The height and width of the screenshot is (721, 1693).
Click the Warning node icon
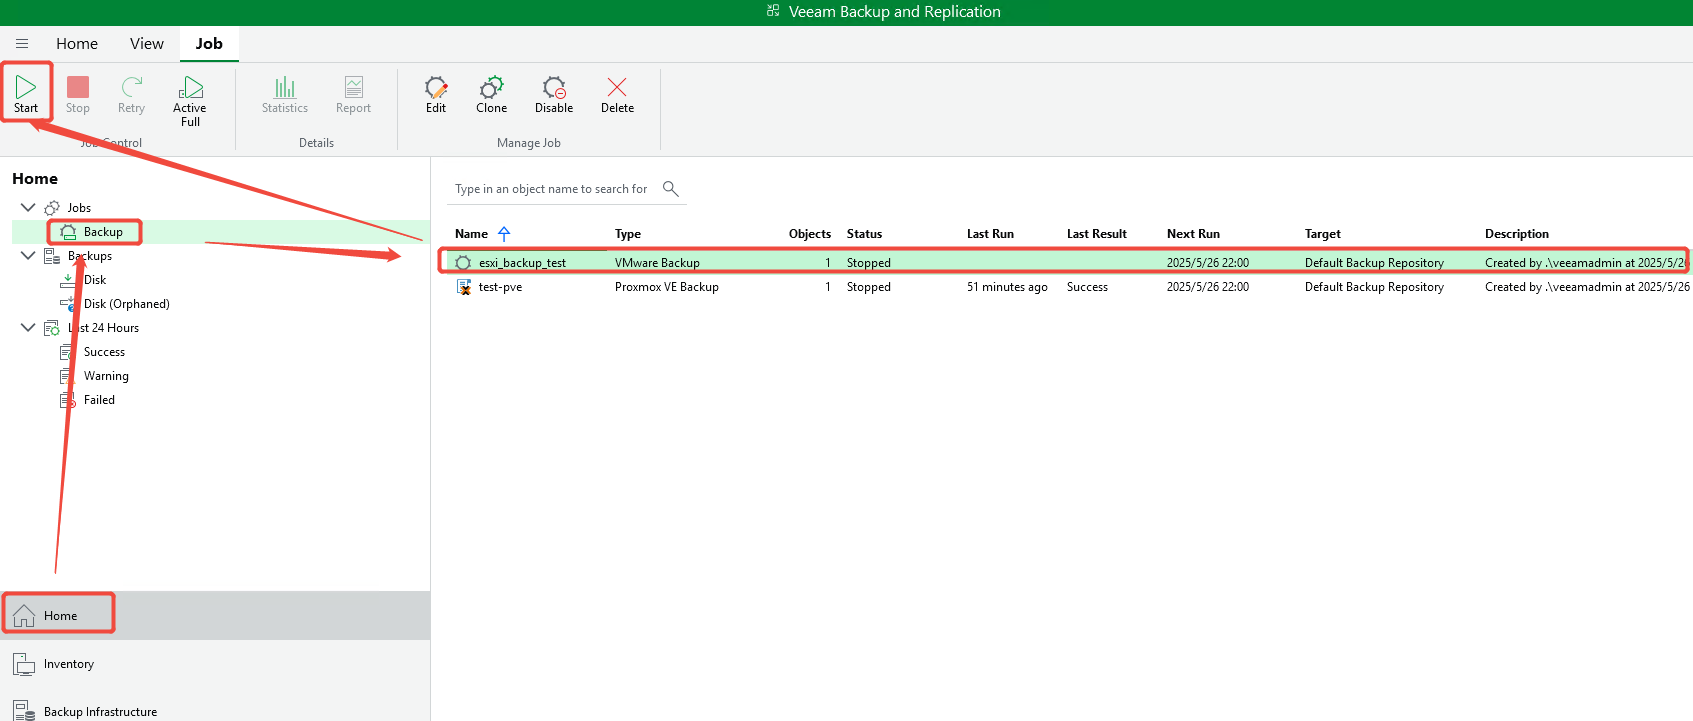(67, 376)
